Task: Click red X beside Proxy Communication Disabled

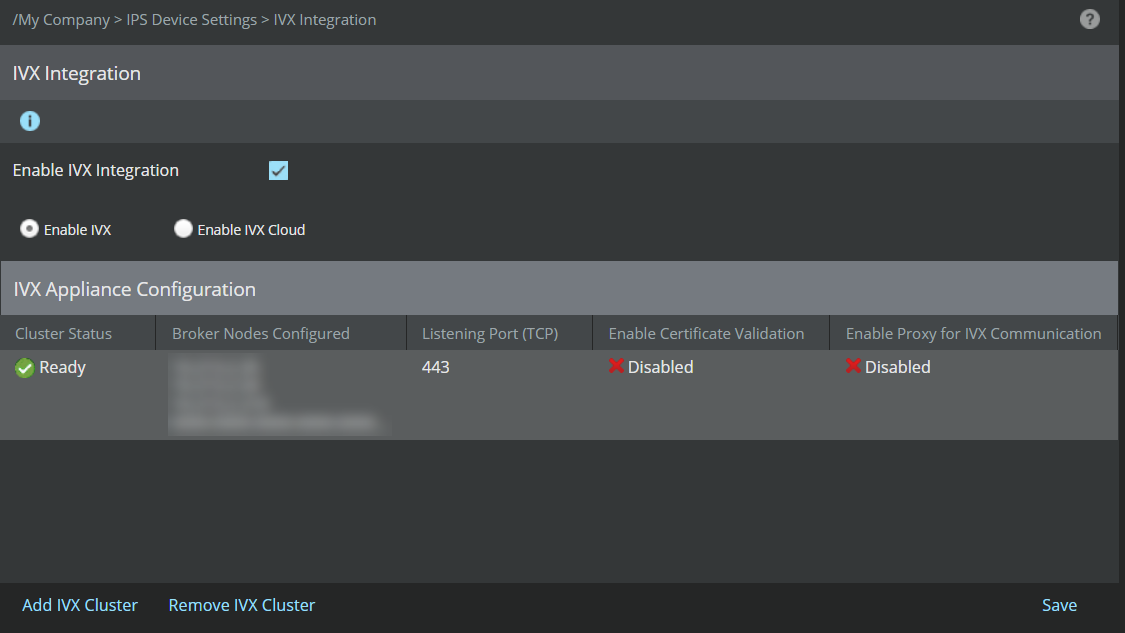Action: pyautogui.click(x=853, y=366)
